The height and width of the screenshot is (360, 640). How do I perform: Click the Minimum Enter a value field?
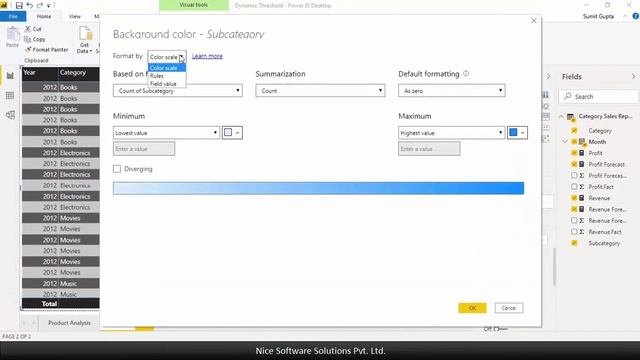pyautogui.click(x=144, y=149)
